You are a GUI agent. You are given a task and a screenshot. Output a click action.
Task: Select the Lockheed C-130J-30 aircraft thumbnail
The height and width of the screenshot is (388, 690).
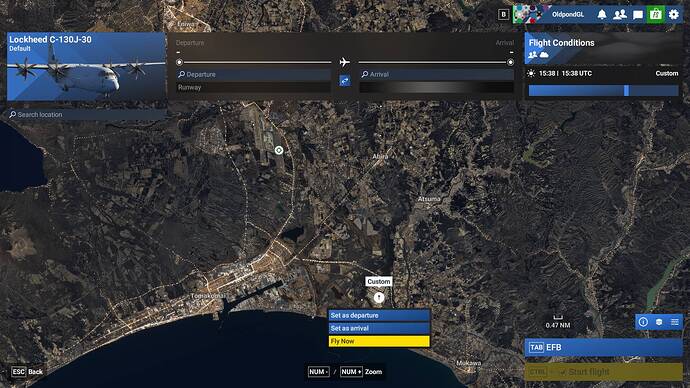click(86, 66)
